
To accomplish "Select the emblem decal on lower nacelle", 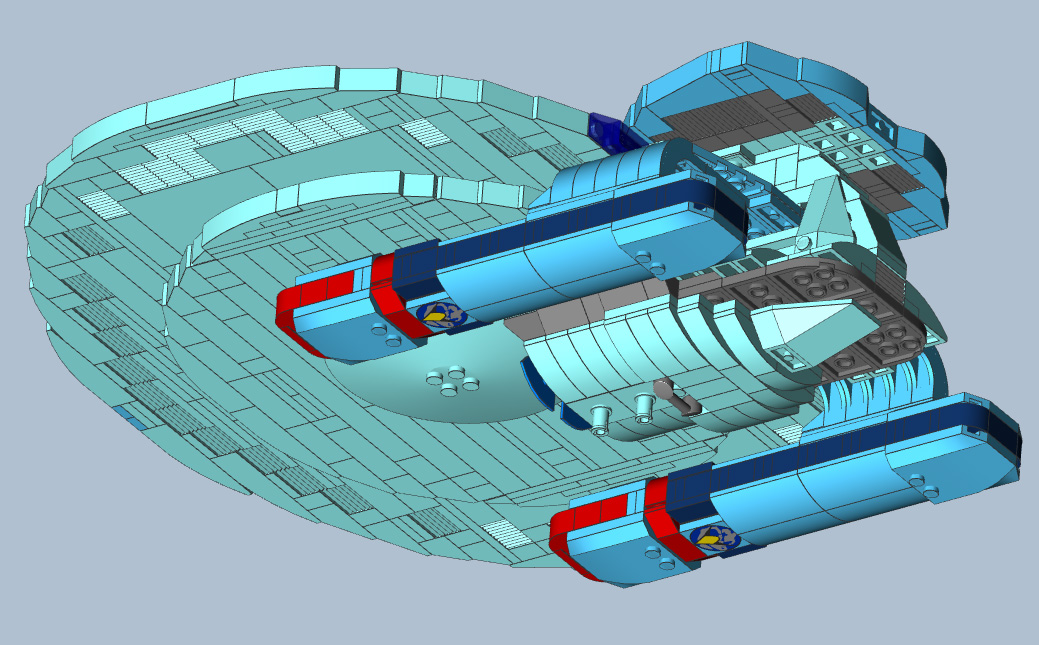I will click(716, 538).
